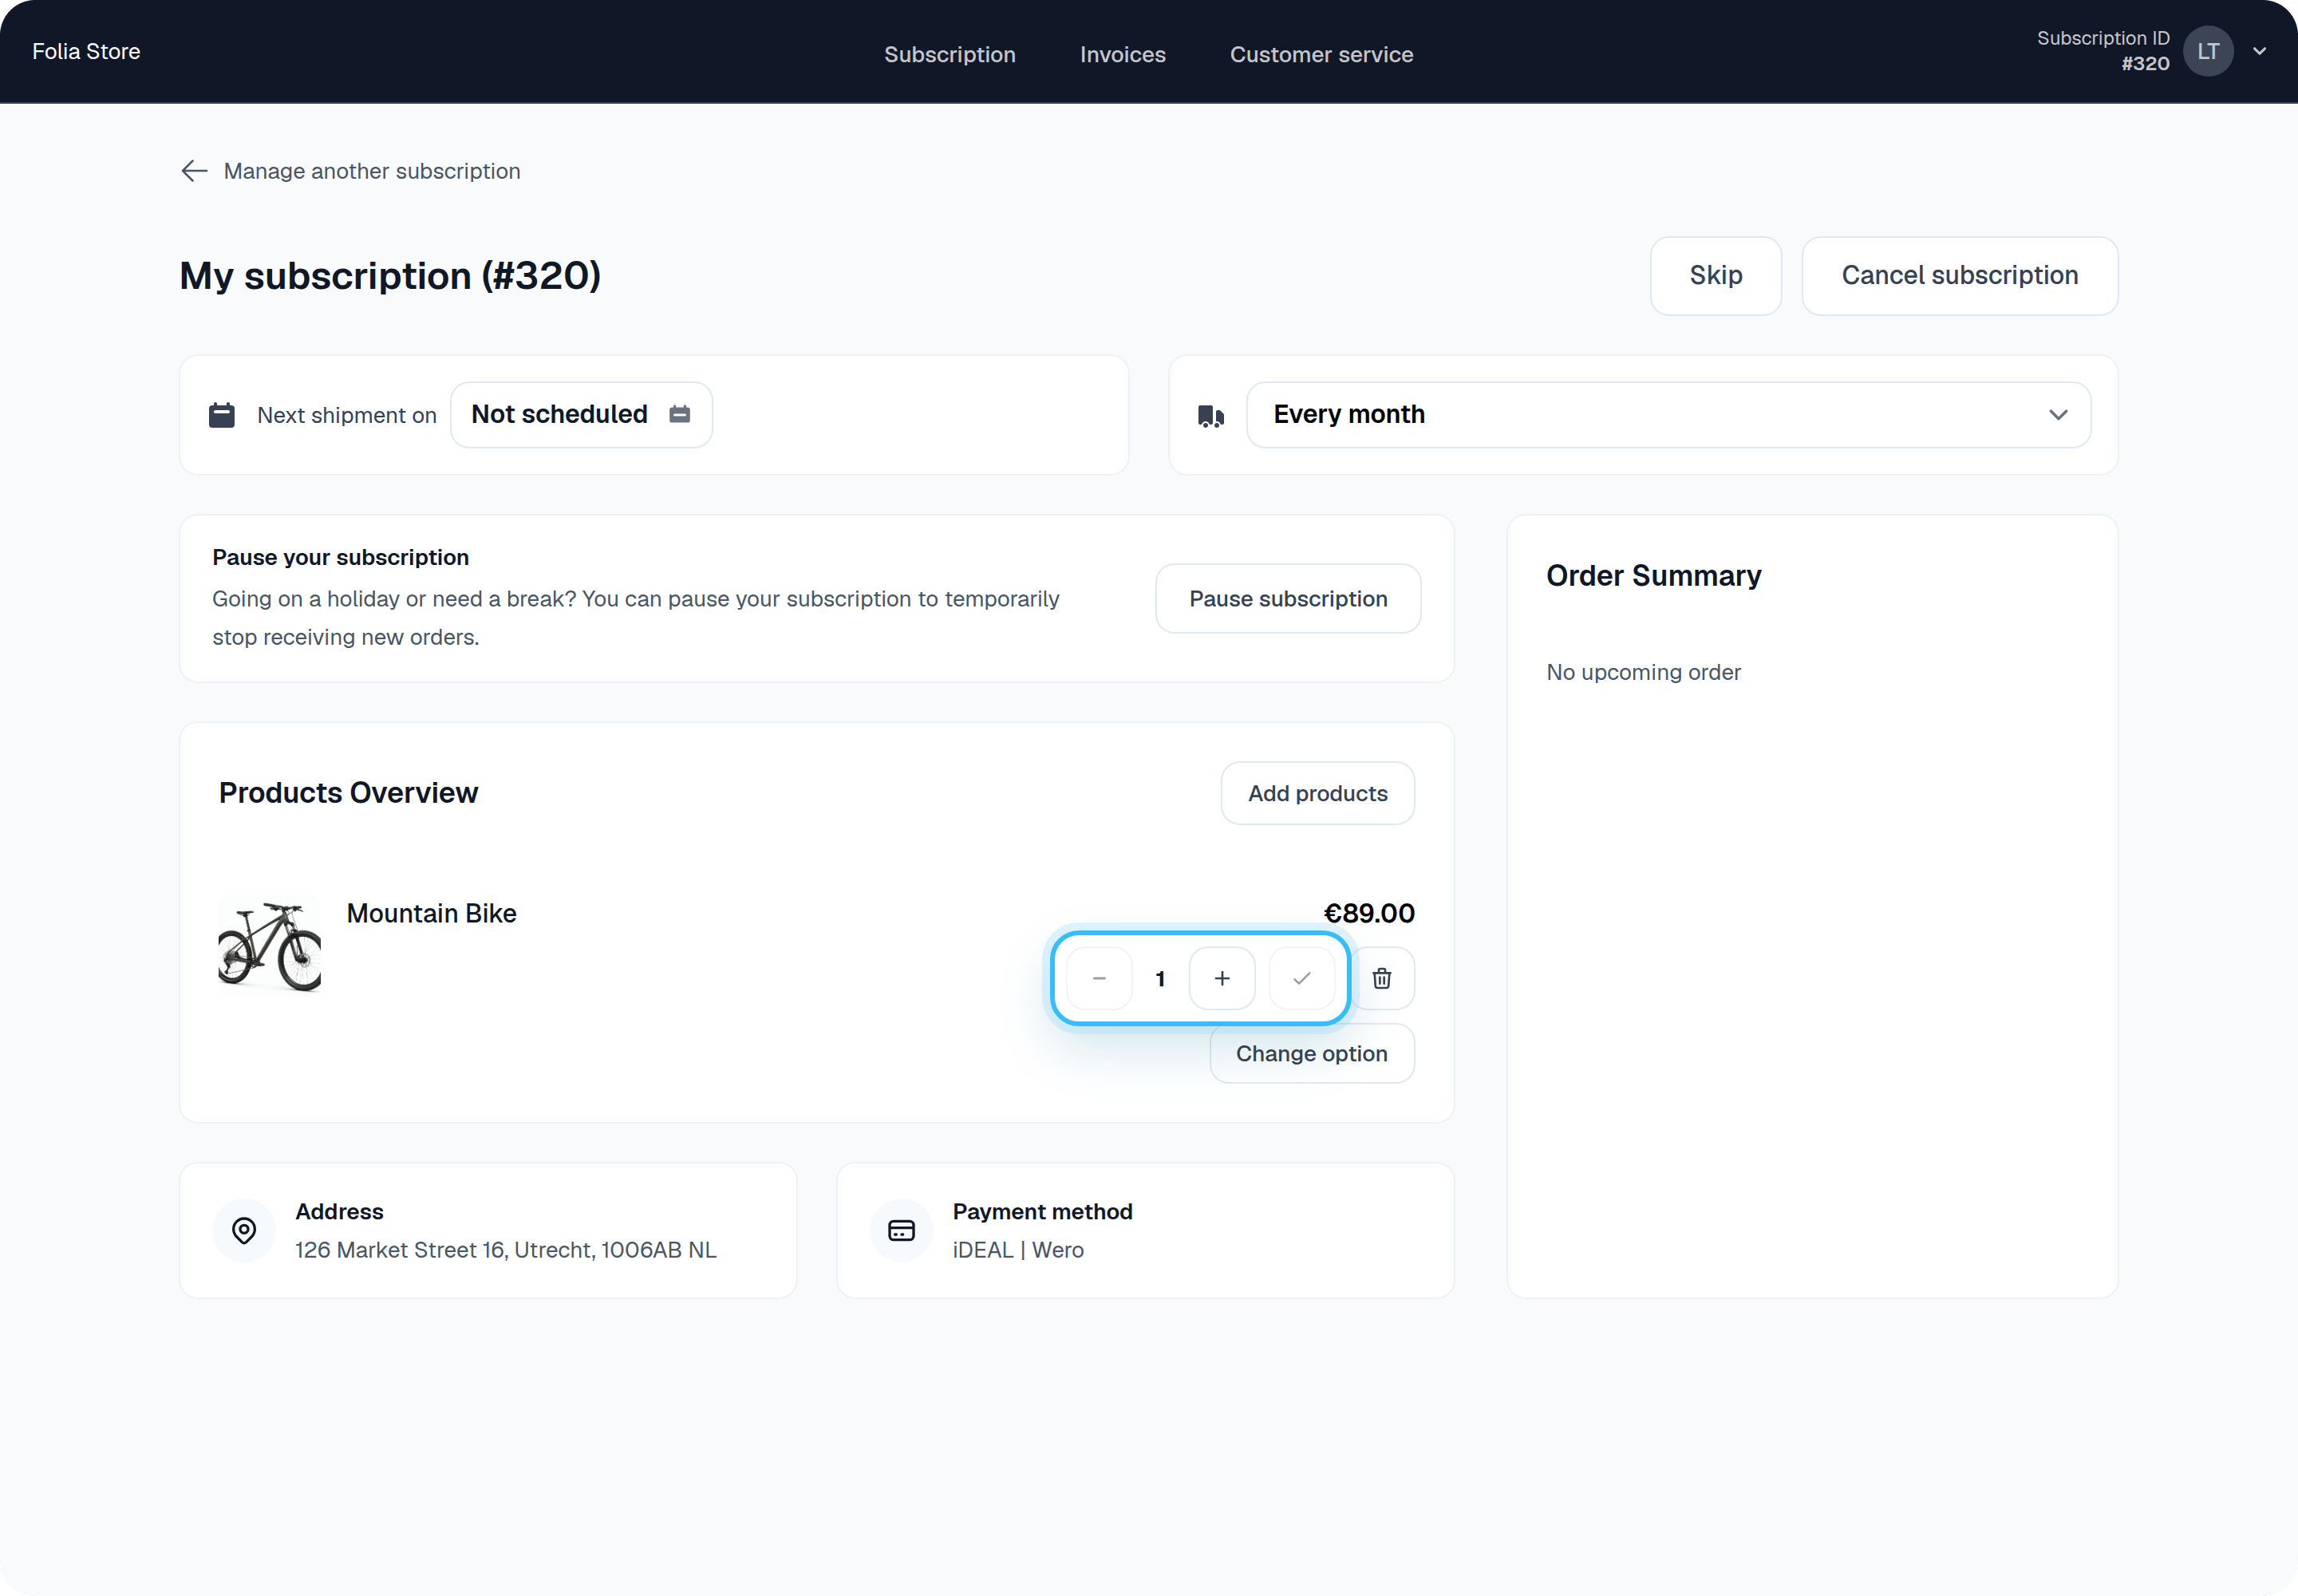Click the iDEAL | Wero payment text

[x=1018, y=1250]
